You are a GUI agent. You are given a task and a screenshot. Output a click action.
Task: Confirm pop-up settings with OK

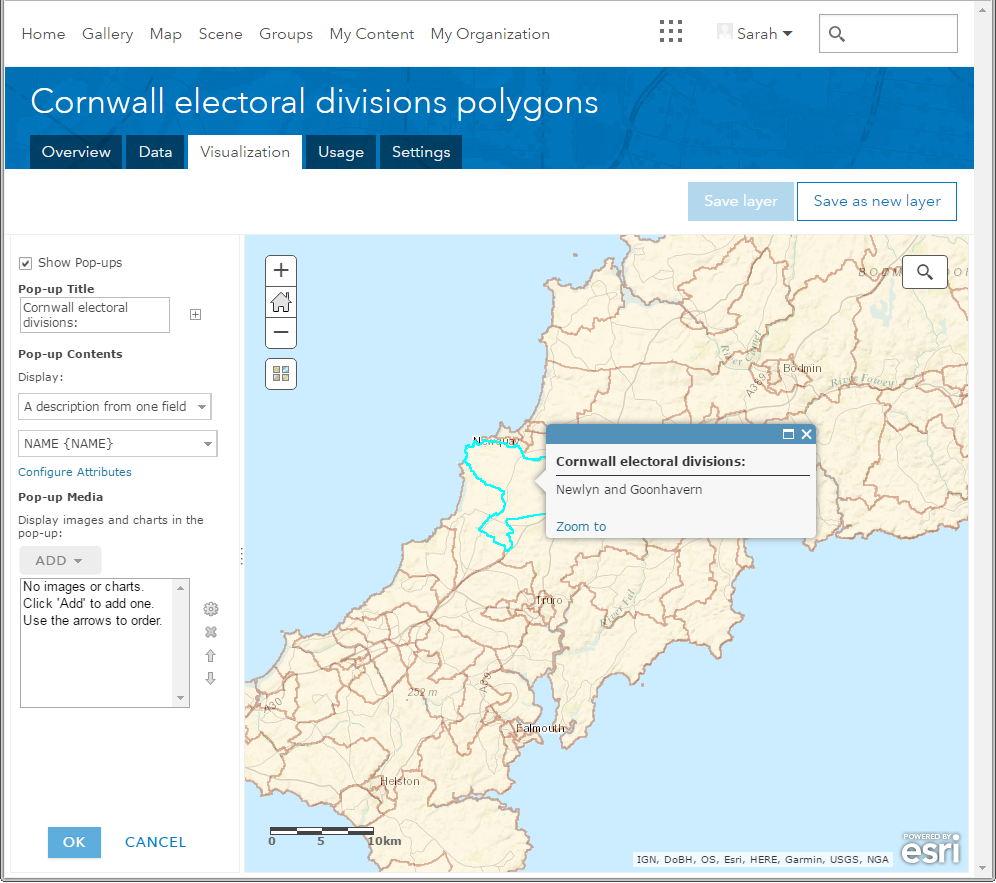click(x=74, y=842)
